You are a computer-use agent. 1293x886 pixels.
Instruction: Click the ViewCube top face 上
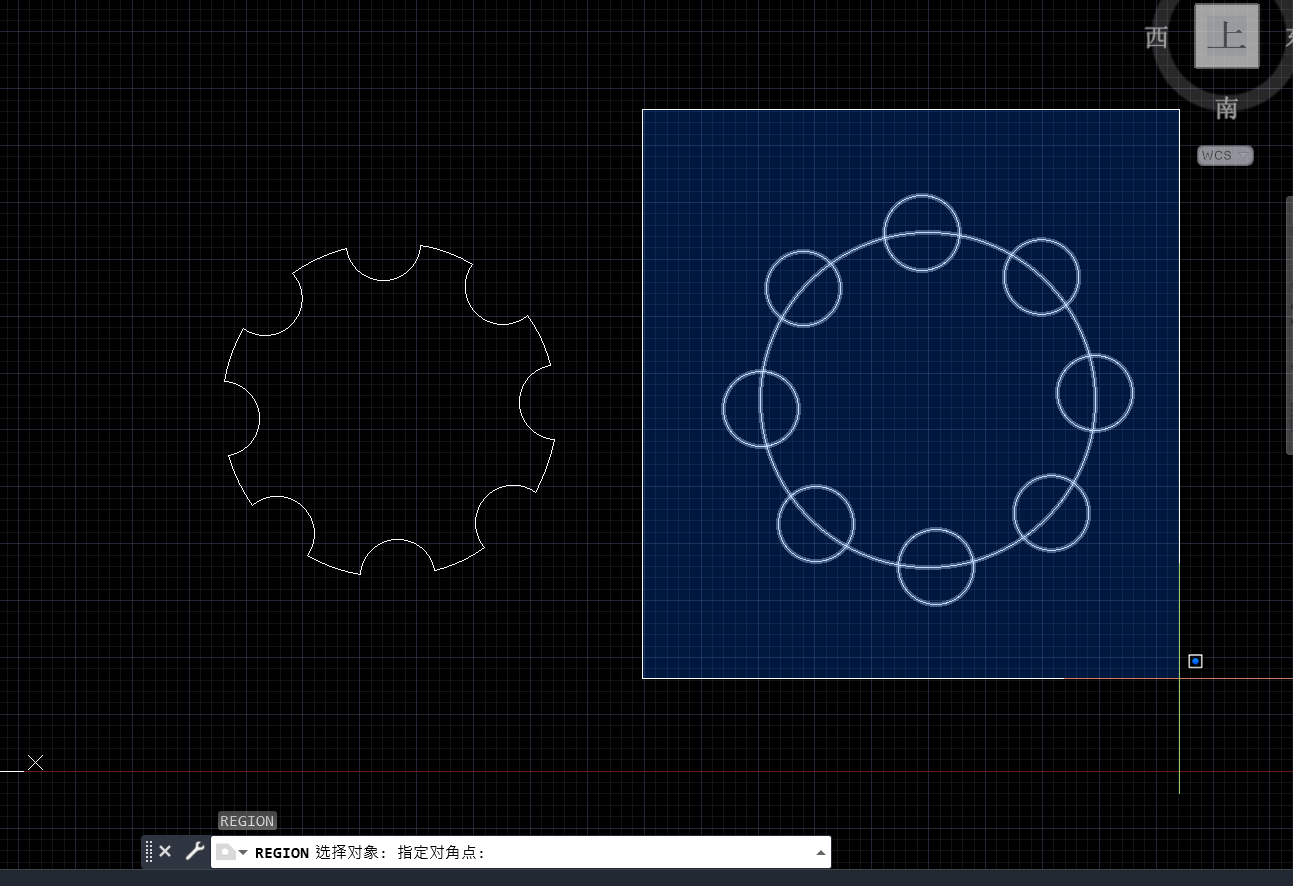tap(1226, 37)
